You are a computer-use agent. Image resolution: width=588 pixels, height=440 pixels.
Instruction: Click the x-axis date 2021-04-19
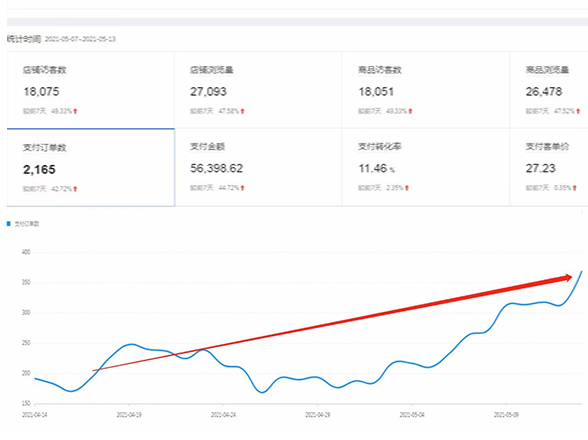[129, 415]
